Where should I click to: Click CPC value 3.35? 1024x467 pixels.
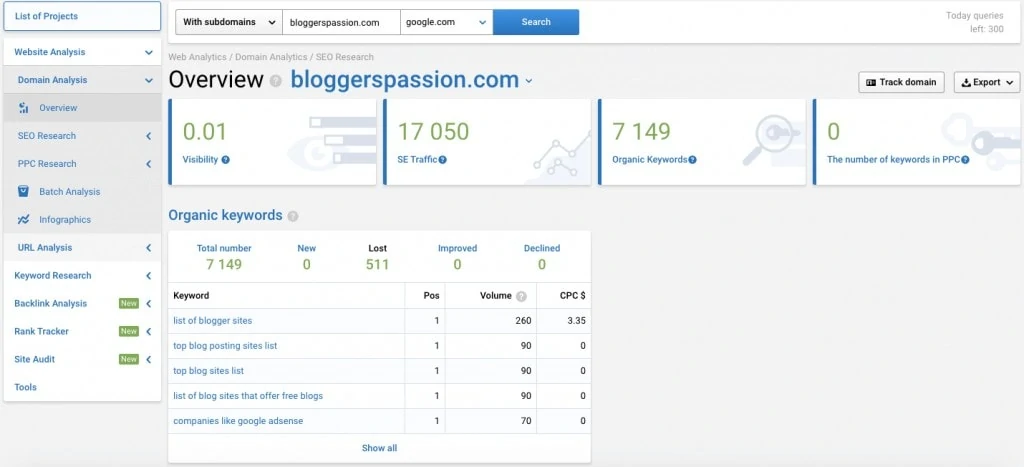tap(577, 321)
